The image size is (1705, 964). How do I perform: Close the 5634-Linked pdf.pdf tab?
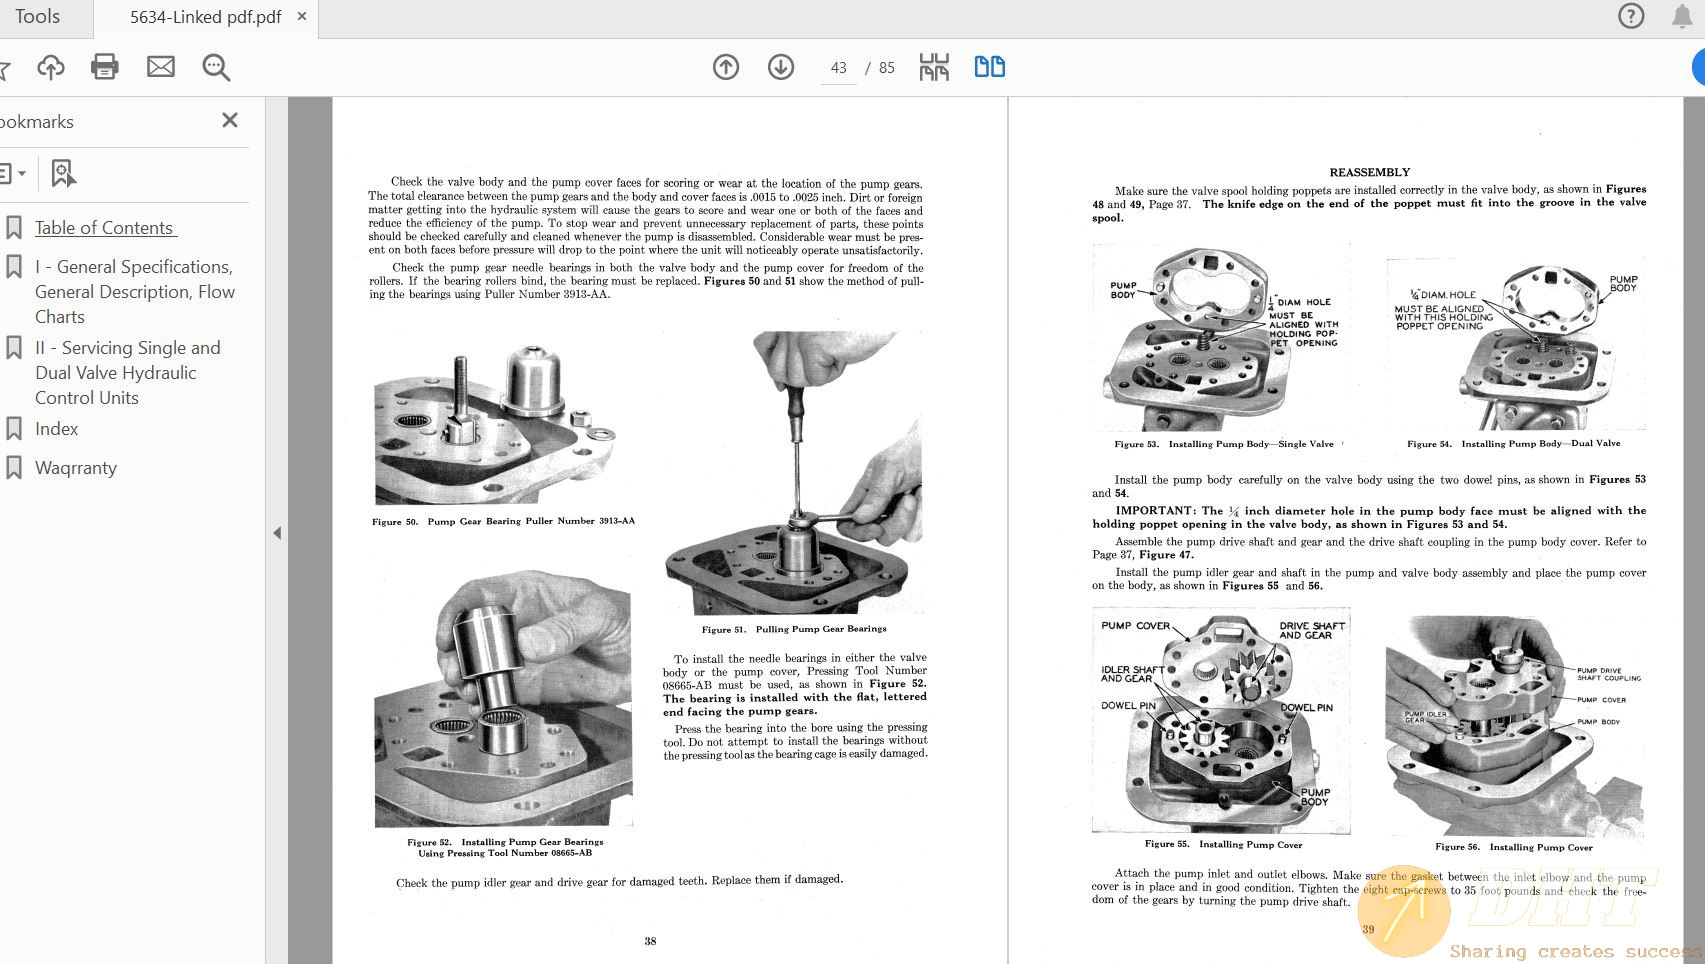[x=302, y=16]
